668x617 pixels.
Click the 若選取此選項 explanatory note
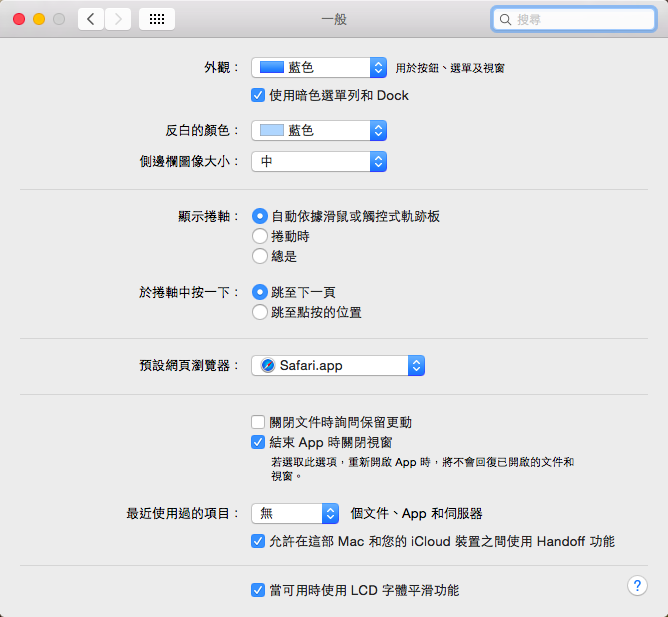coord(423,469)
